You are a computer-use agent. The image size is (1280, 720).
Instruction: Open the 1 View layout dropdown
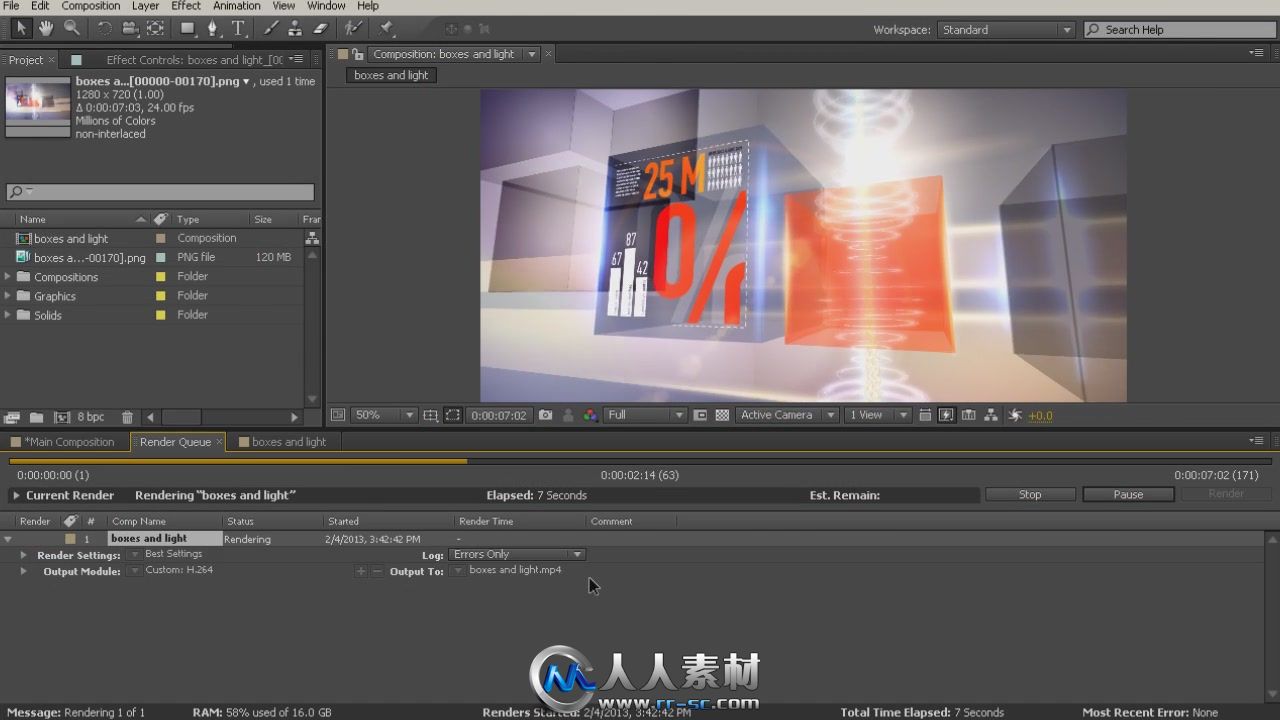pos(878,415)
